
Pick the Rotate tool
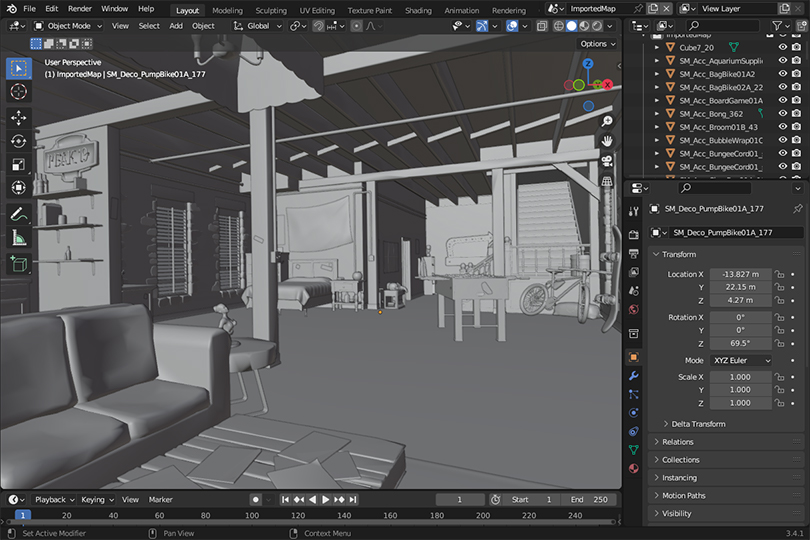click(x=19, y=141)
